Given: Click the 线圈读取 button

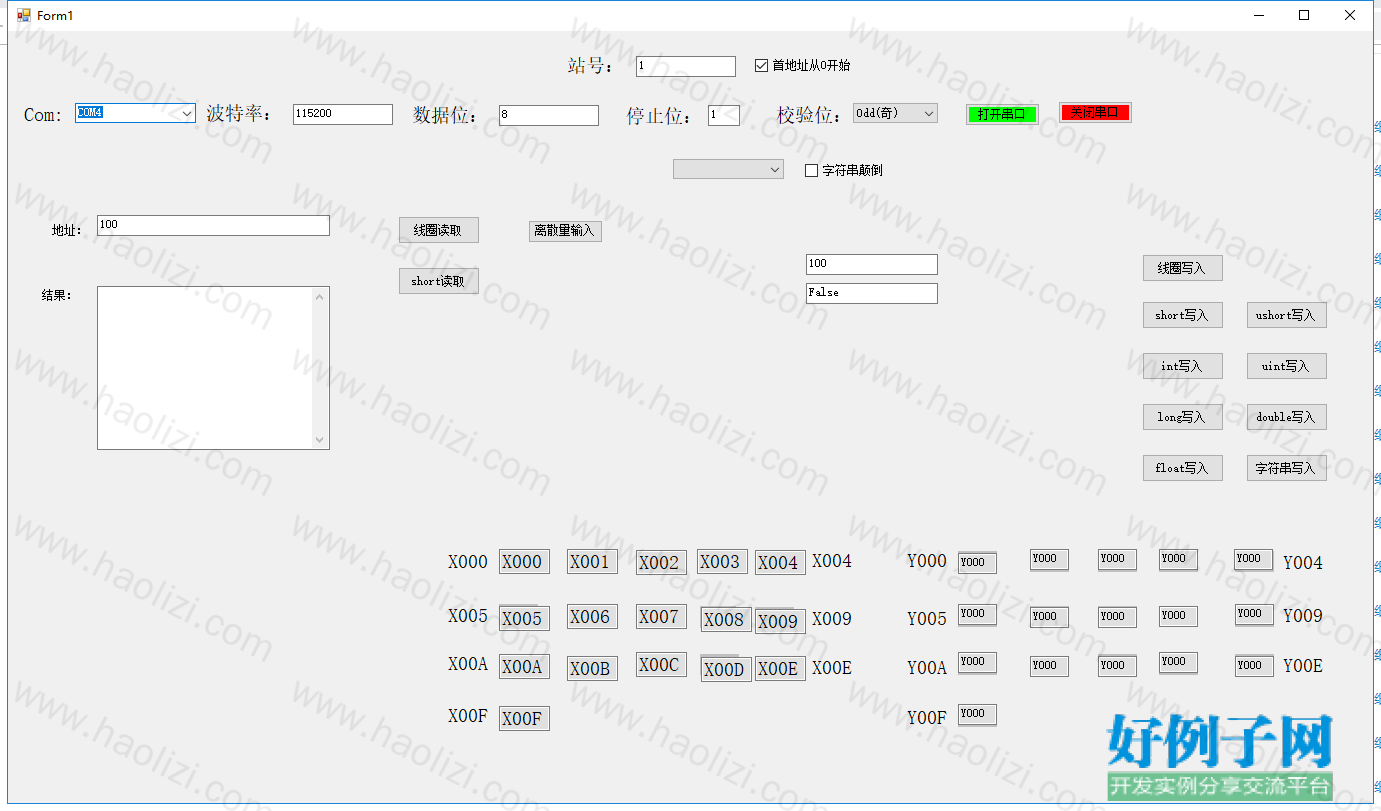Looking at the screenshot, I should 438,230.
